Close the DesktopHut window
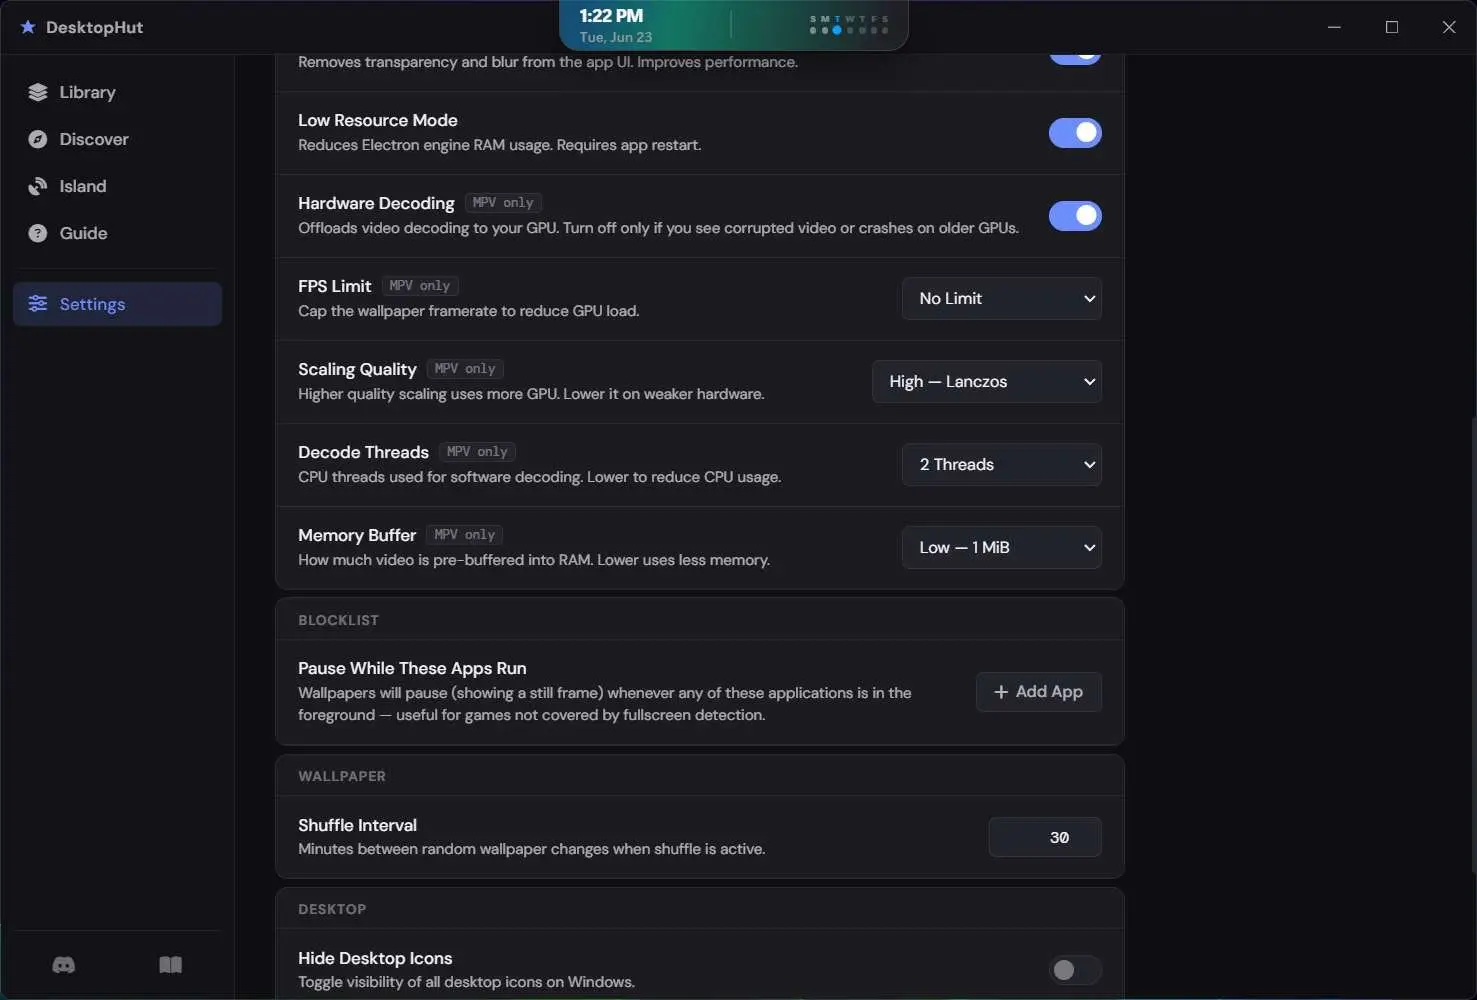This screenshot has width=1477, height=1000. pos(1449,27)
